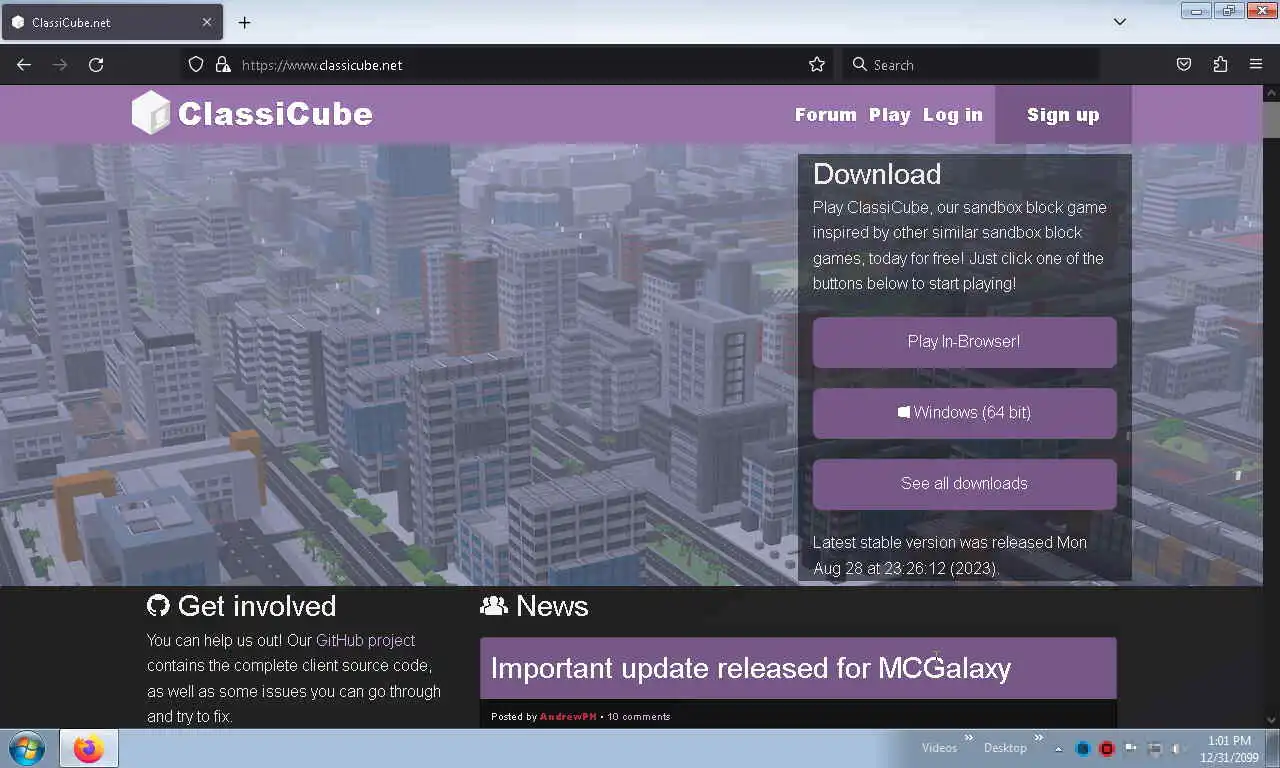1280x768 pixels.
Task: Show hidden system tray icons arrow
Action: pyautogui.click(x=1058, y=749)
